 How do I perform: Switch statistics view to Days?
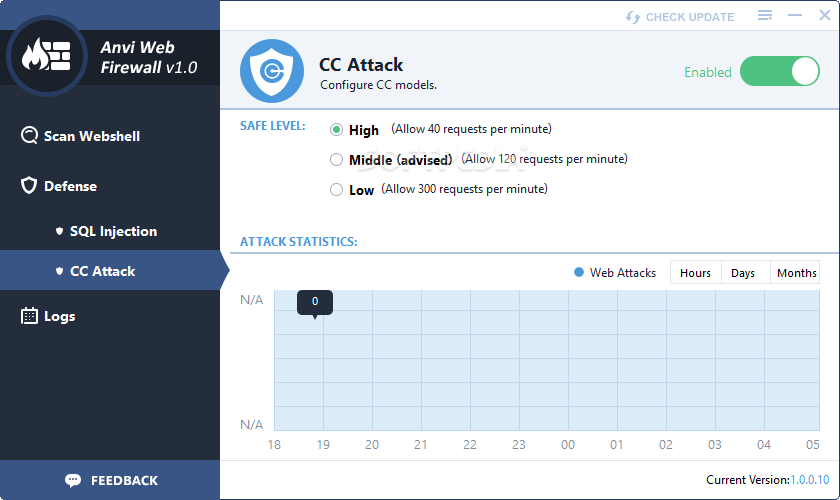(x=746, y=273)
